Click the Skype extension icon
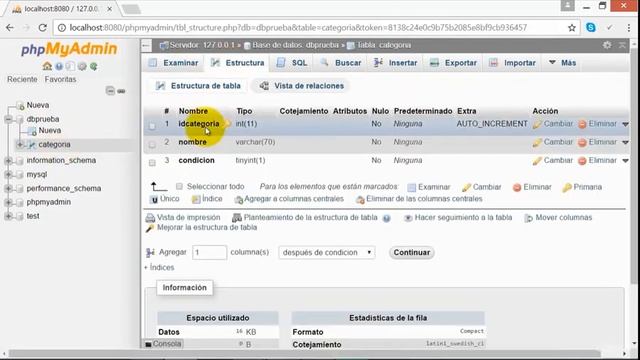 (x=590, y=27)
